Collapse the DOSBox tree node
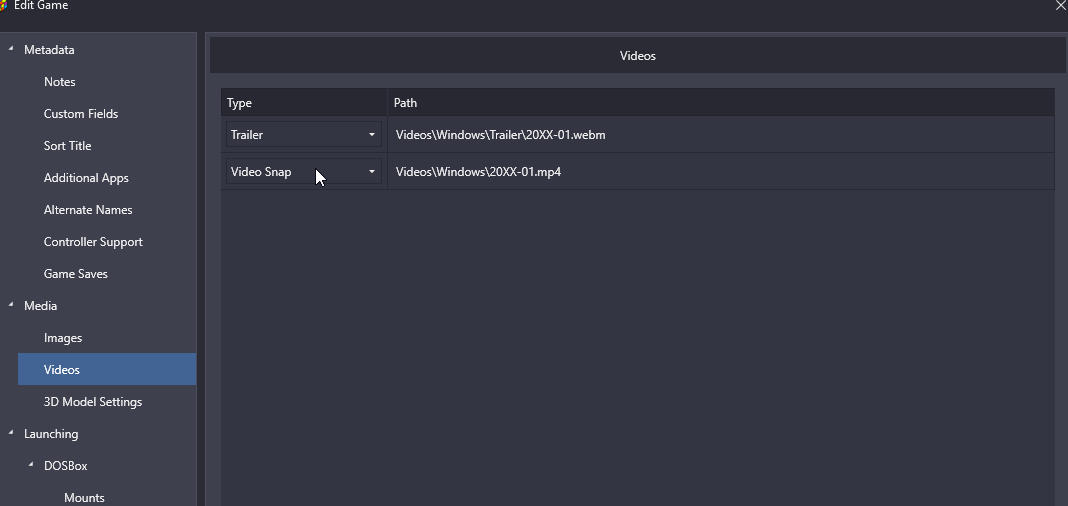1068x506 pixels. [x=32, y=466]
